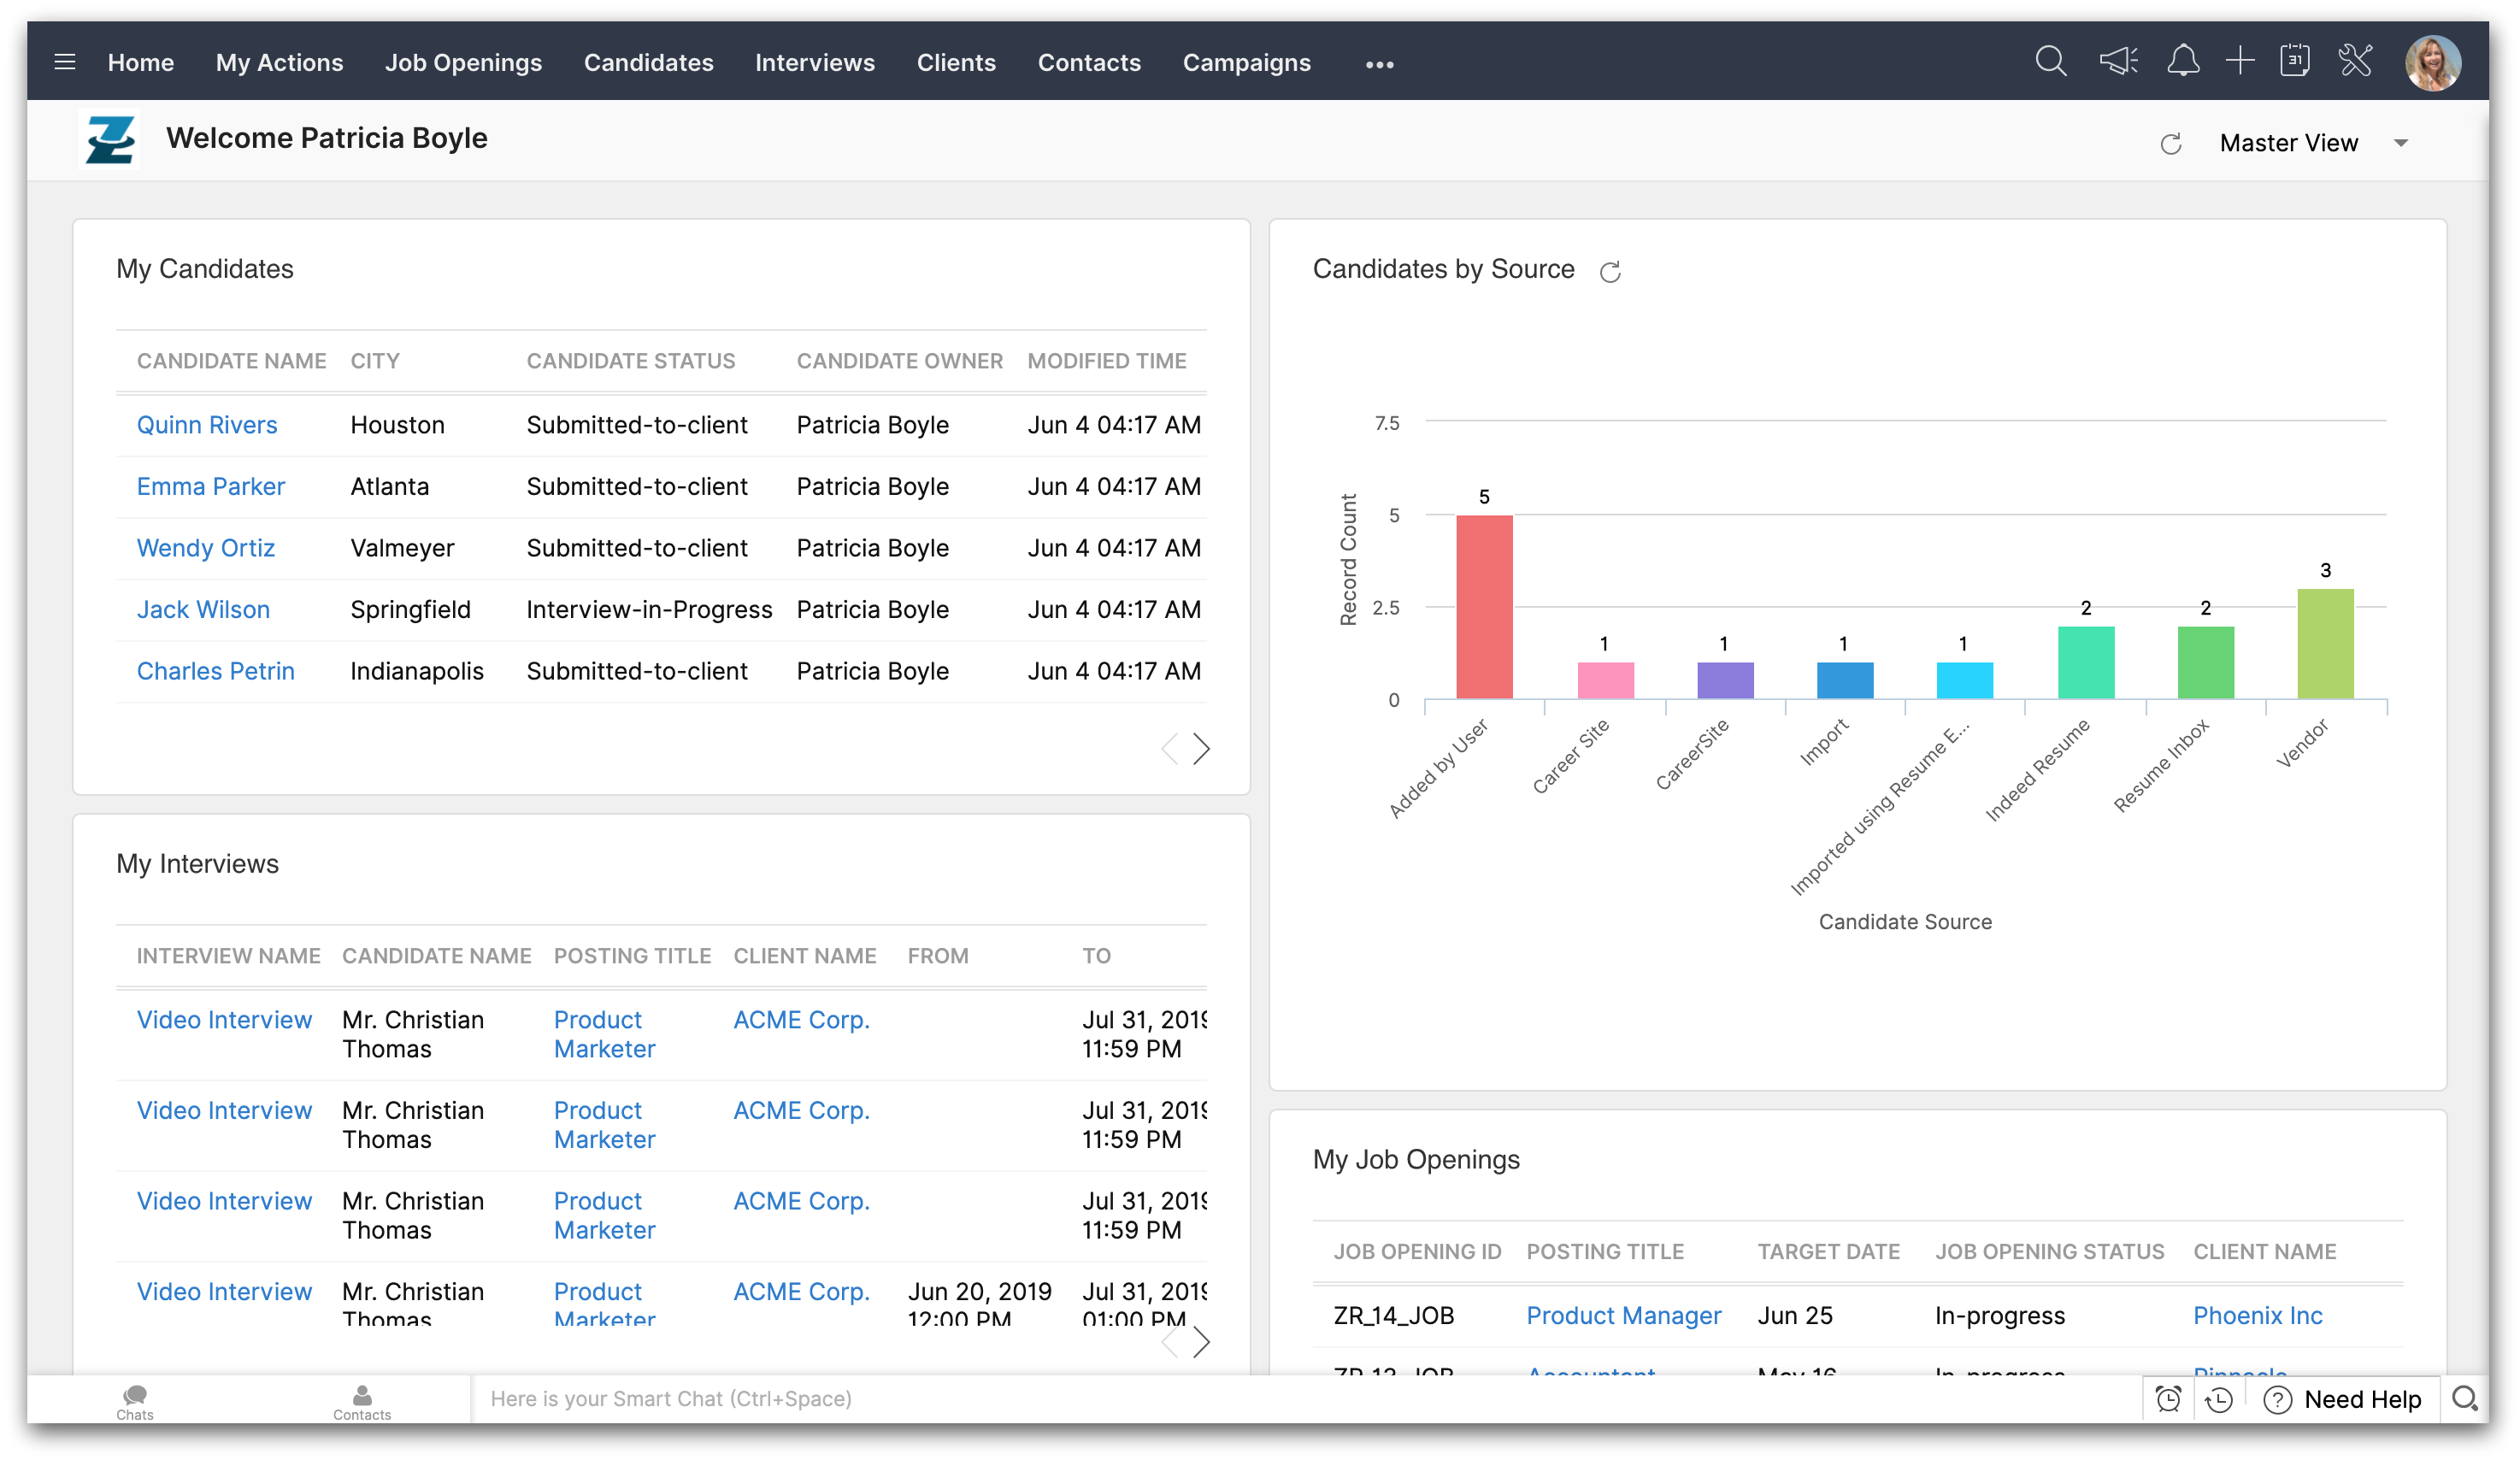2520x1460 pixels.
Task: Go to next page of My Interviews
Action: point(1201,1342)
